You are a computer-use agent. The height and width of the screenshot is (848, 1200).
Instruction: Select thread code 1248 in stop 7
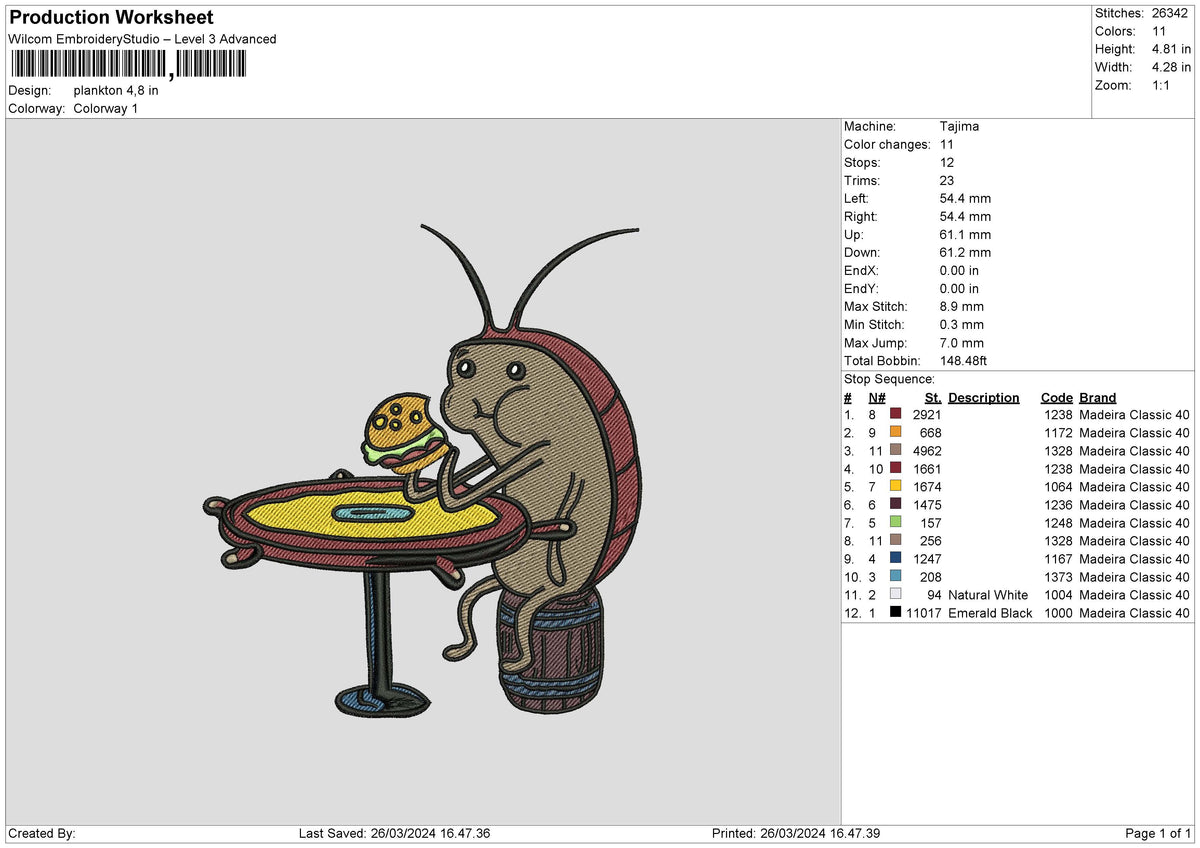point(1057,522)
